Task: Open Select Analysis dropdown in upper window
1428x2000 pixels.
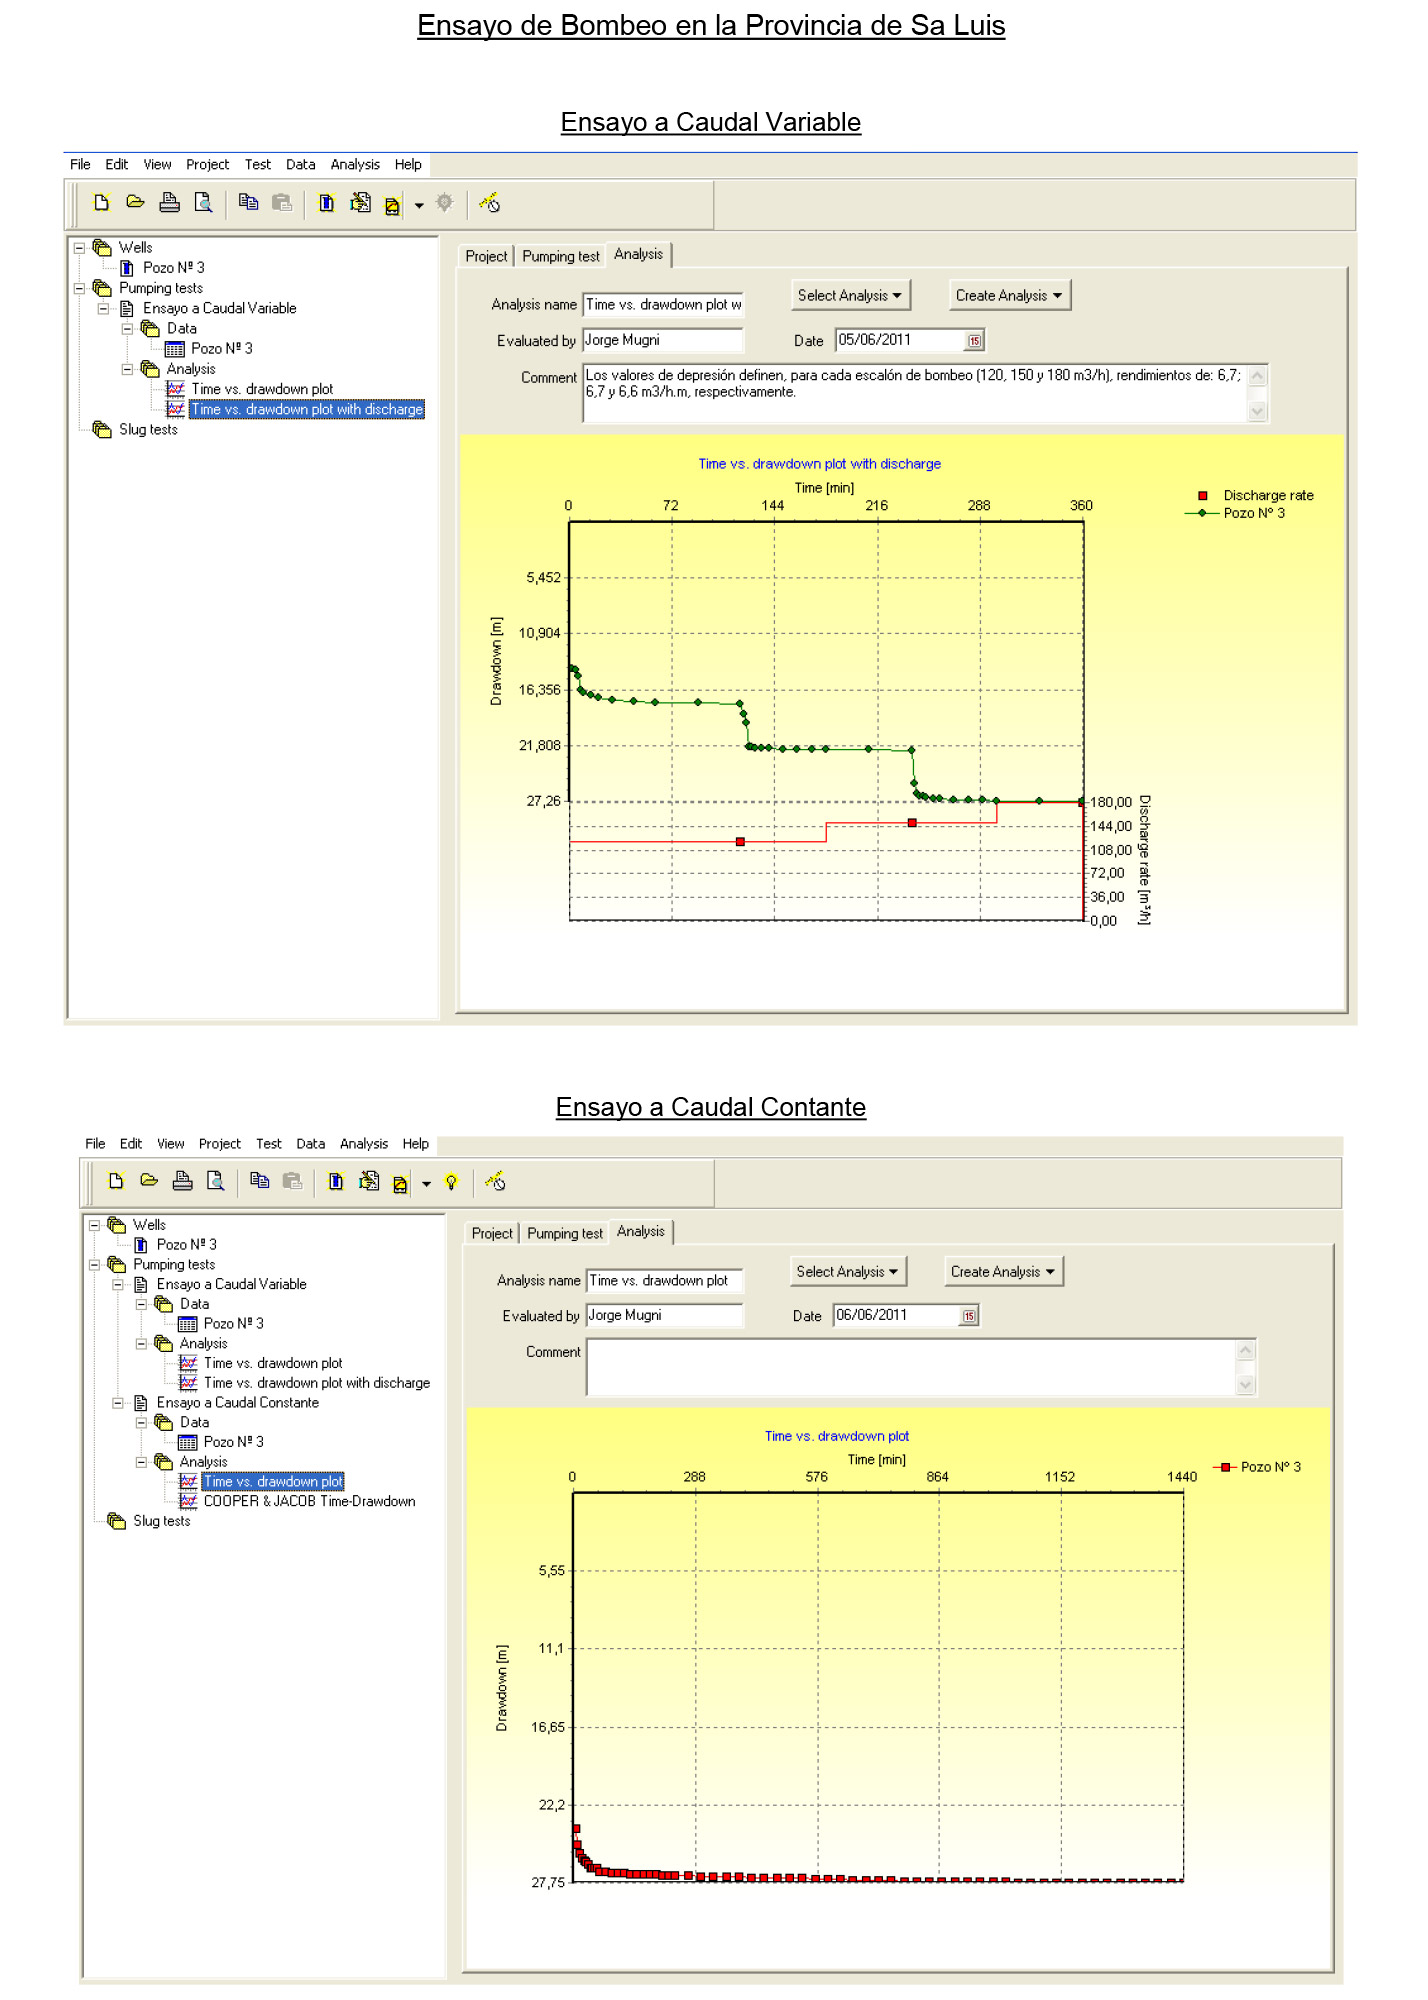Action: click(x=850, y=295)
